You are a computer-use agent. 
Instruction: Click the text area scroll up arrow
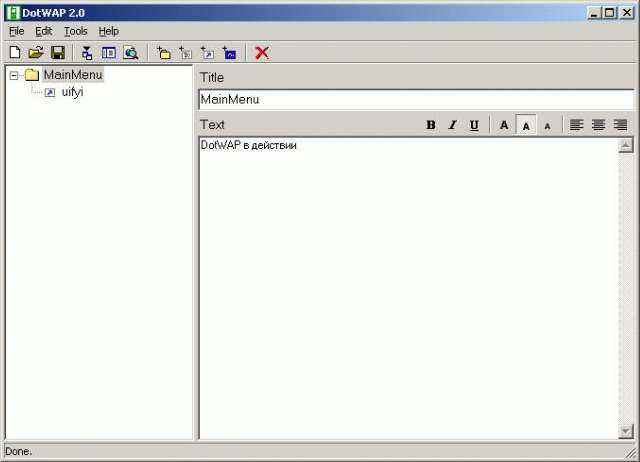click(626, 145)
